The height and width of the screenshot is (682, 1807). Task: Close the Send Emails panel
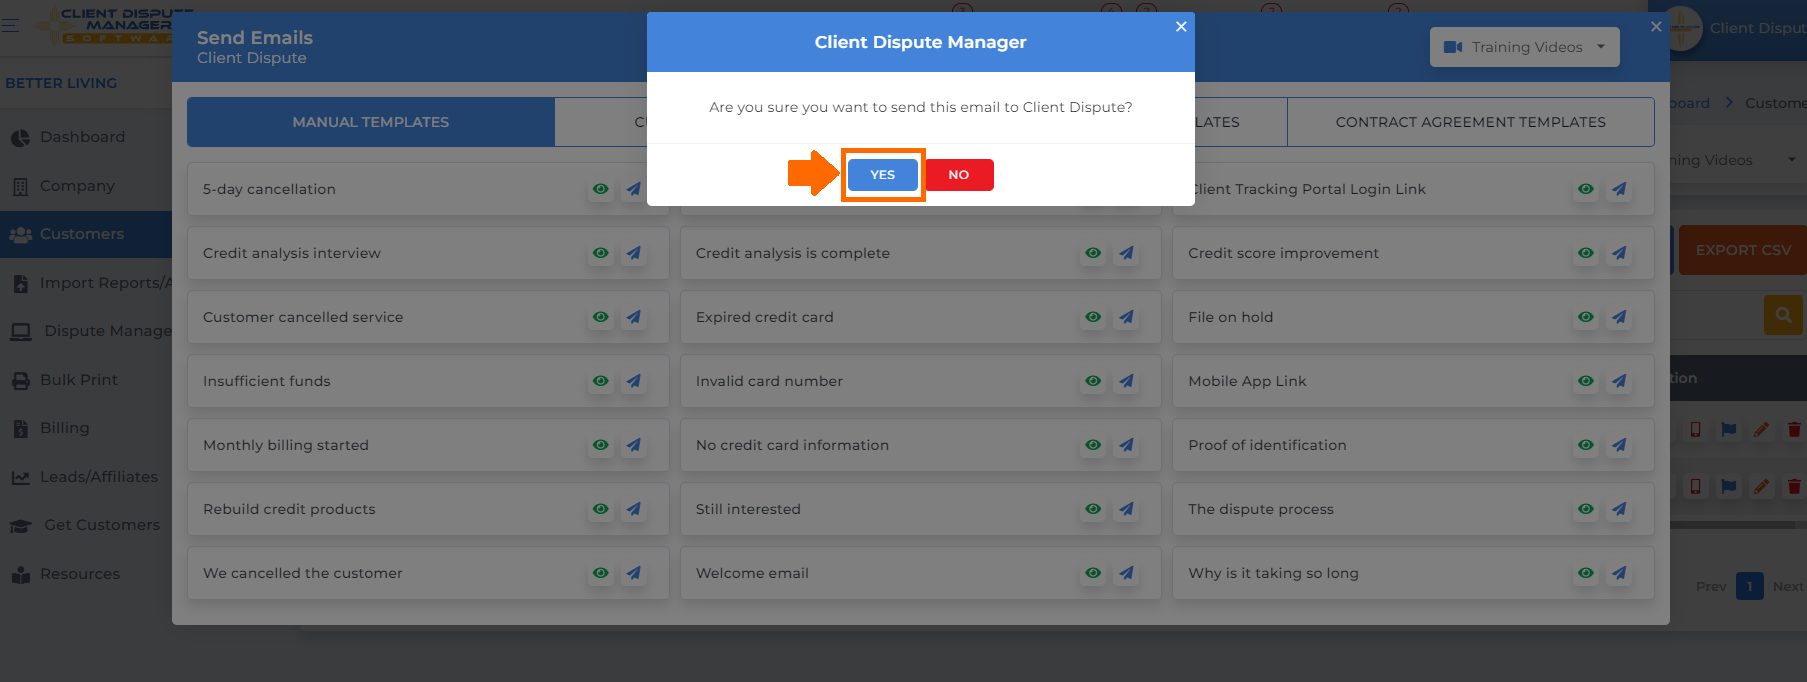1656,27
